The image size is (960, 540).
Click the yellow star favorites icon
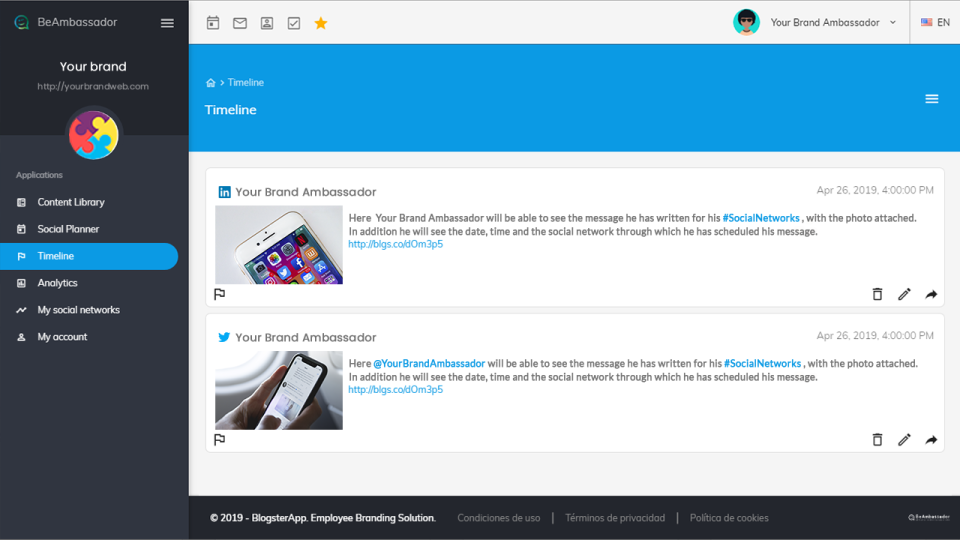pyautogui.click(x=321, y=23)
